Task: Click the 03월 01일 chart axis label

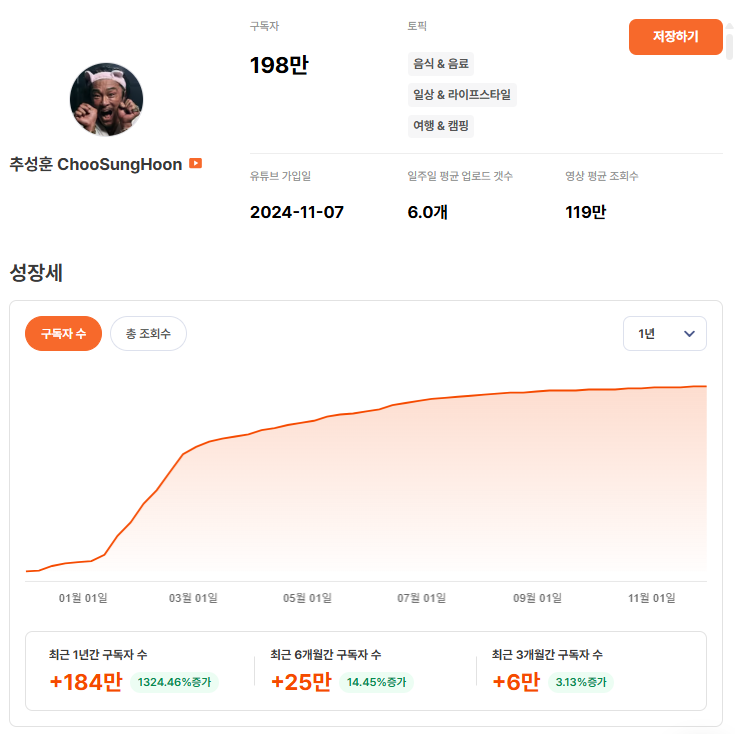Action: (x=193, y=598)
